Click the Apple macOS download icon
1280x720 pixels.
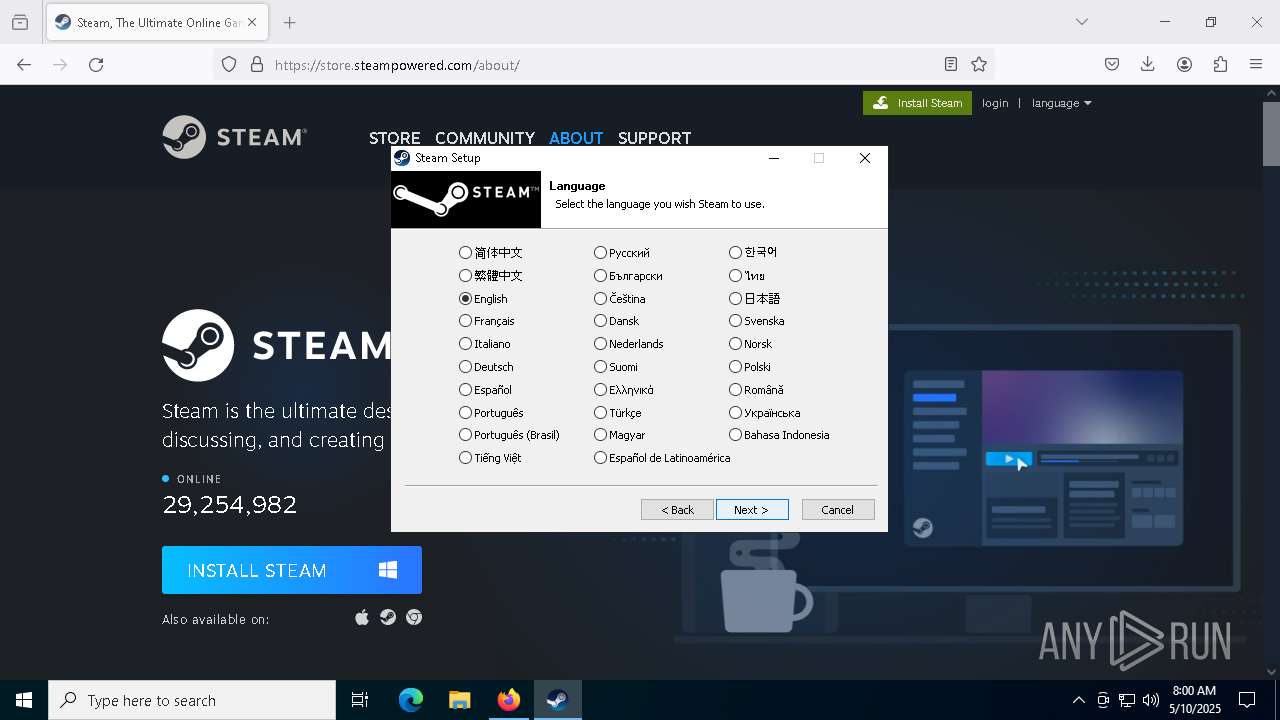[x=362, y=617]
